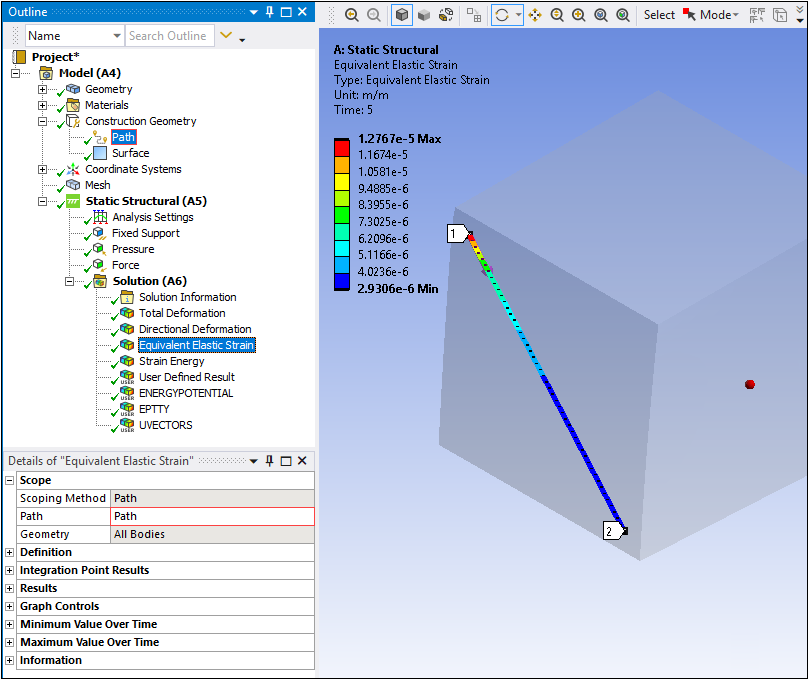Click the red band in the strain legend
The image size is (809, 680).
coord(341,146)
